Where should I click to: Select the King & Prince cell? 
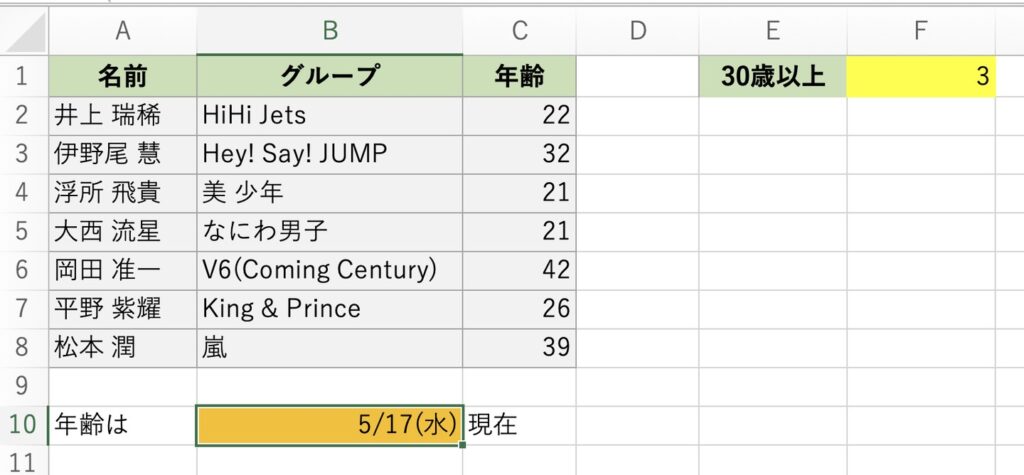330,309
